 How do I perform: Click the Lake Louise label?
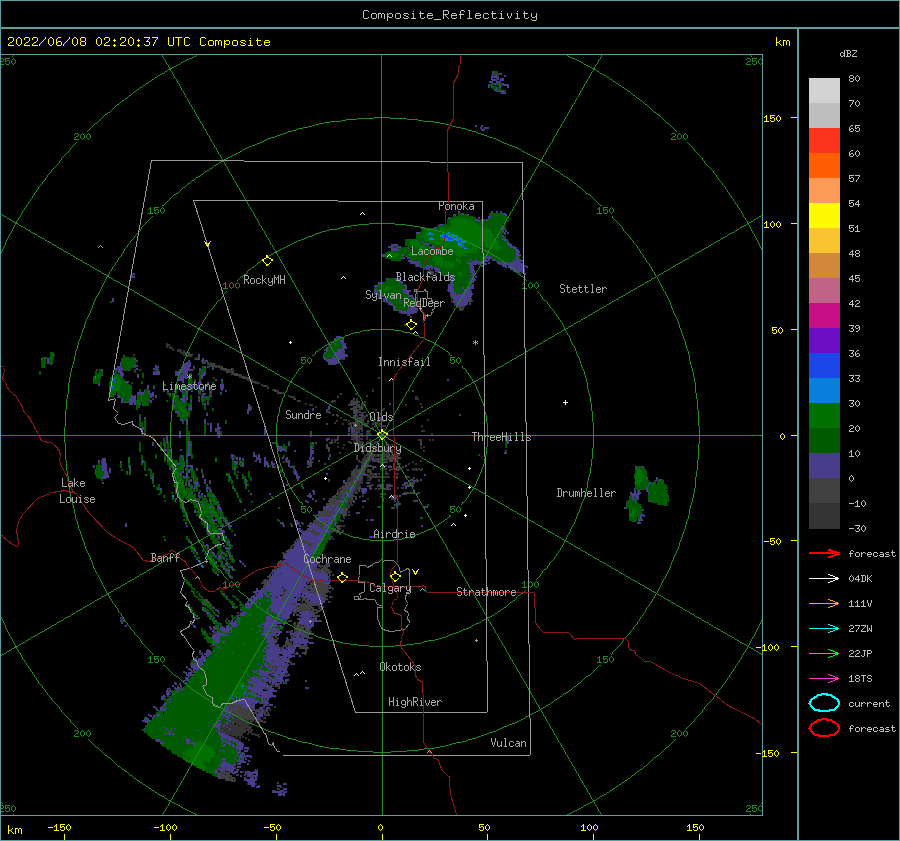[77, 491]
